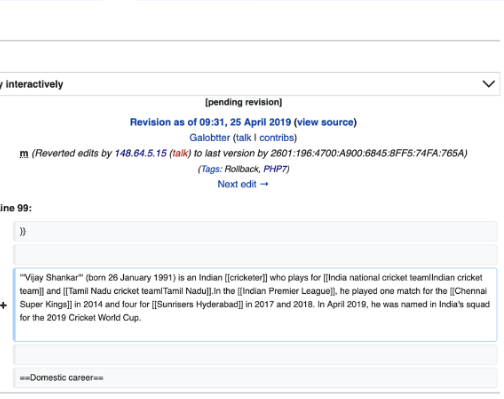Screen dimensions: 504x399
Task: Click the Tags link
Action: [210, 169]
